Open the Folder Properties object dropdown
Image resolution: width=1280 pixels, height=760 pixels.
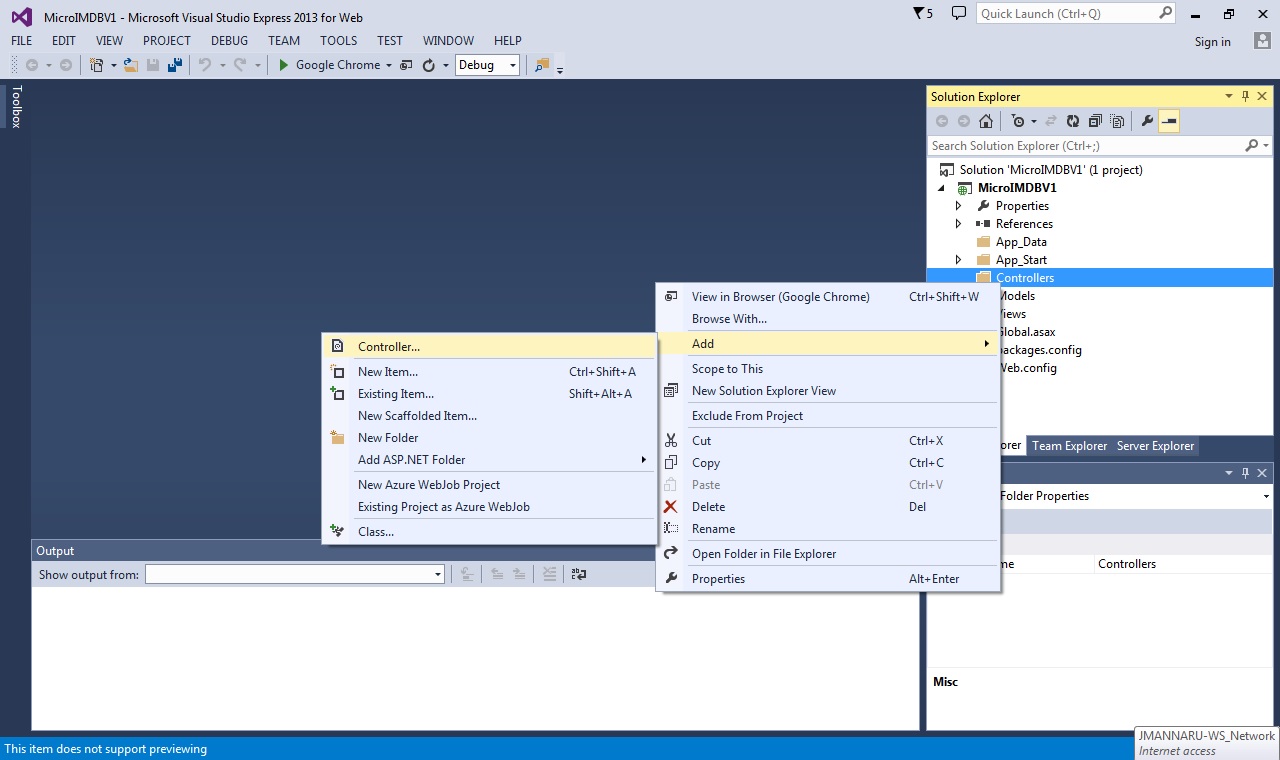click(1266, 496)
